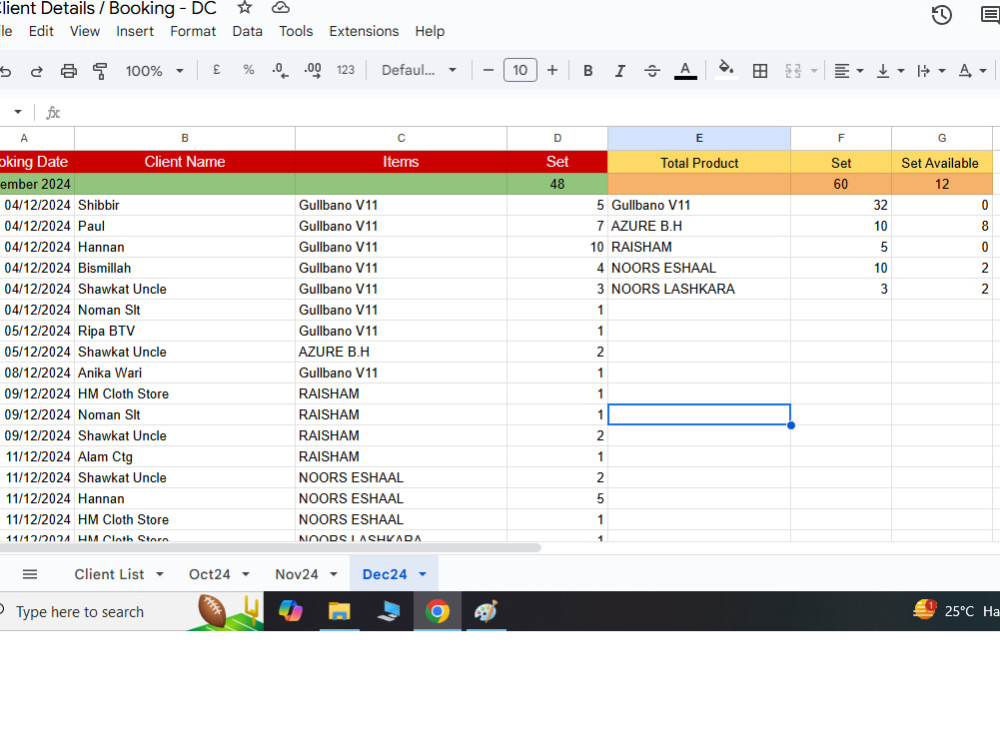1000x750 pixels.
Task: Open the borders menu
Action: (760, 71)
